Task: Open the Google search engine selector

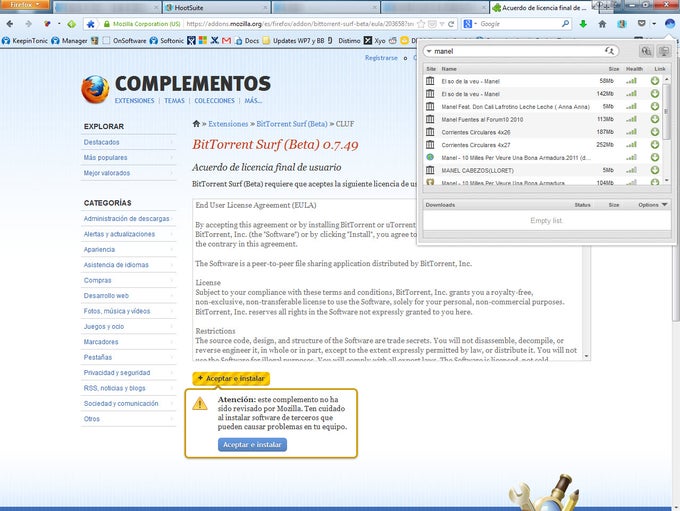Action: point(470,24)
